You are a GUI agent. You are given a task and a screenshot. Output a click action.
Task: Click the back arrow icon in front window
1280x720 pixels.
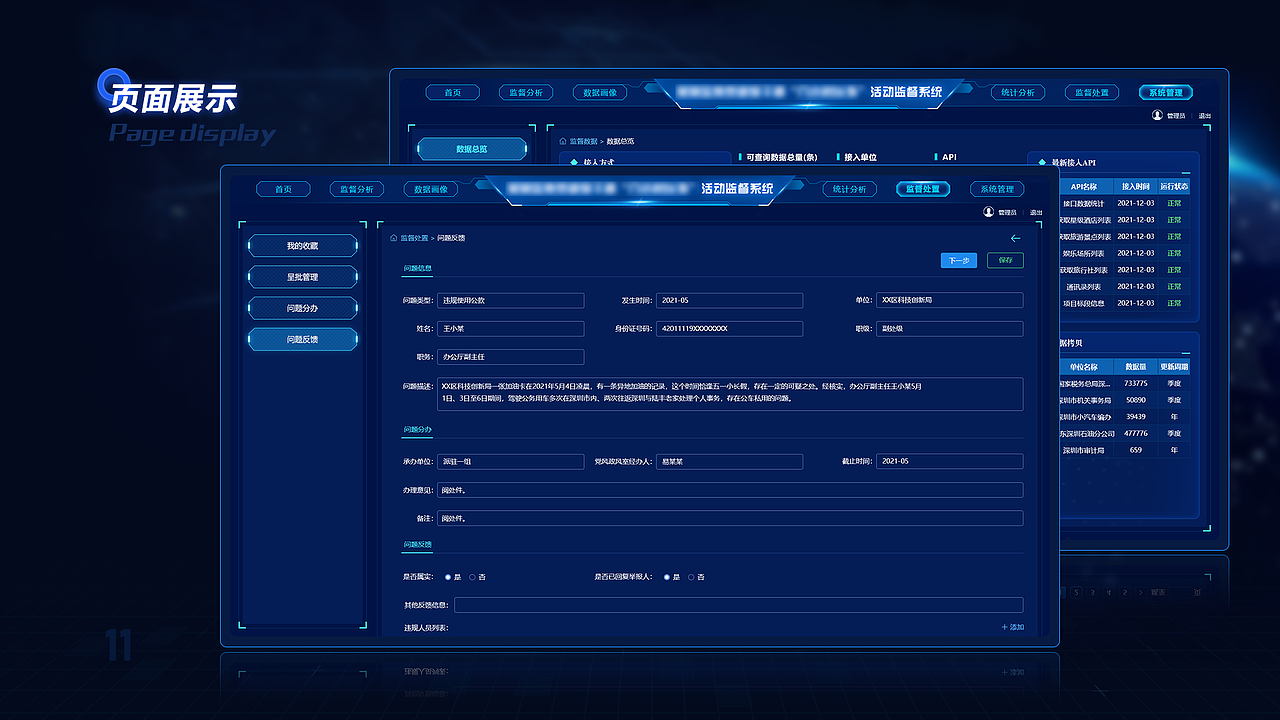(1016, 238)
